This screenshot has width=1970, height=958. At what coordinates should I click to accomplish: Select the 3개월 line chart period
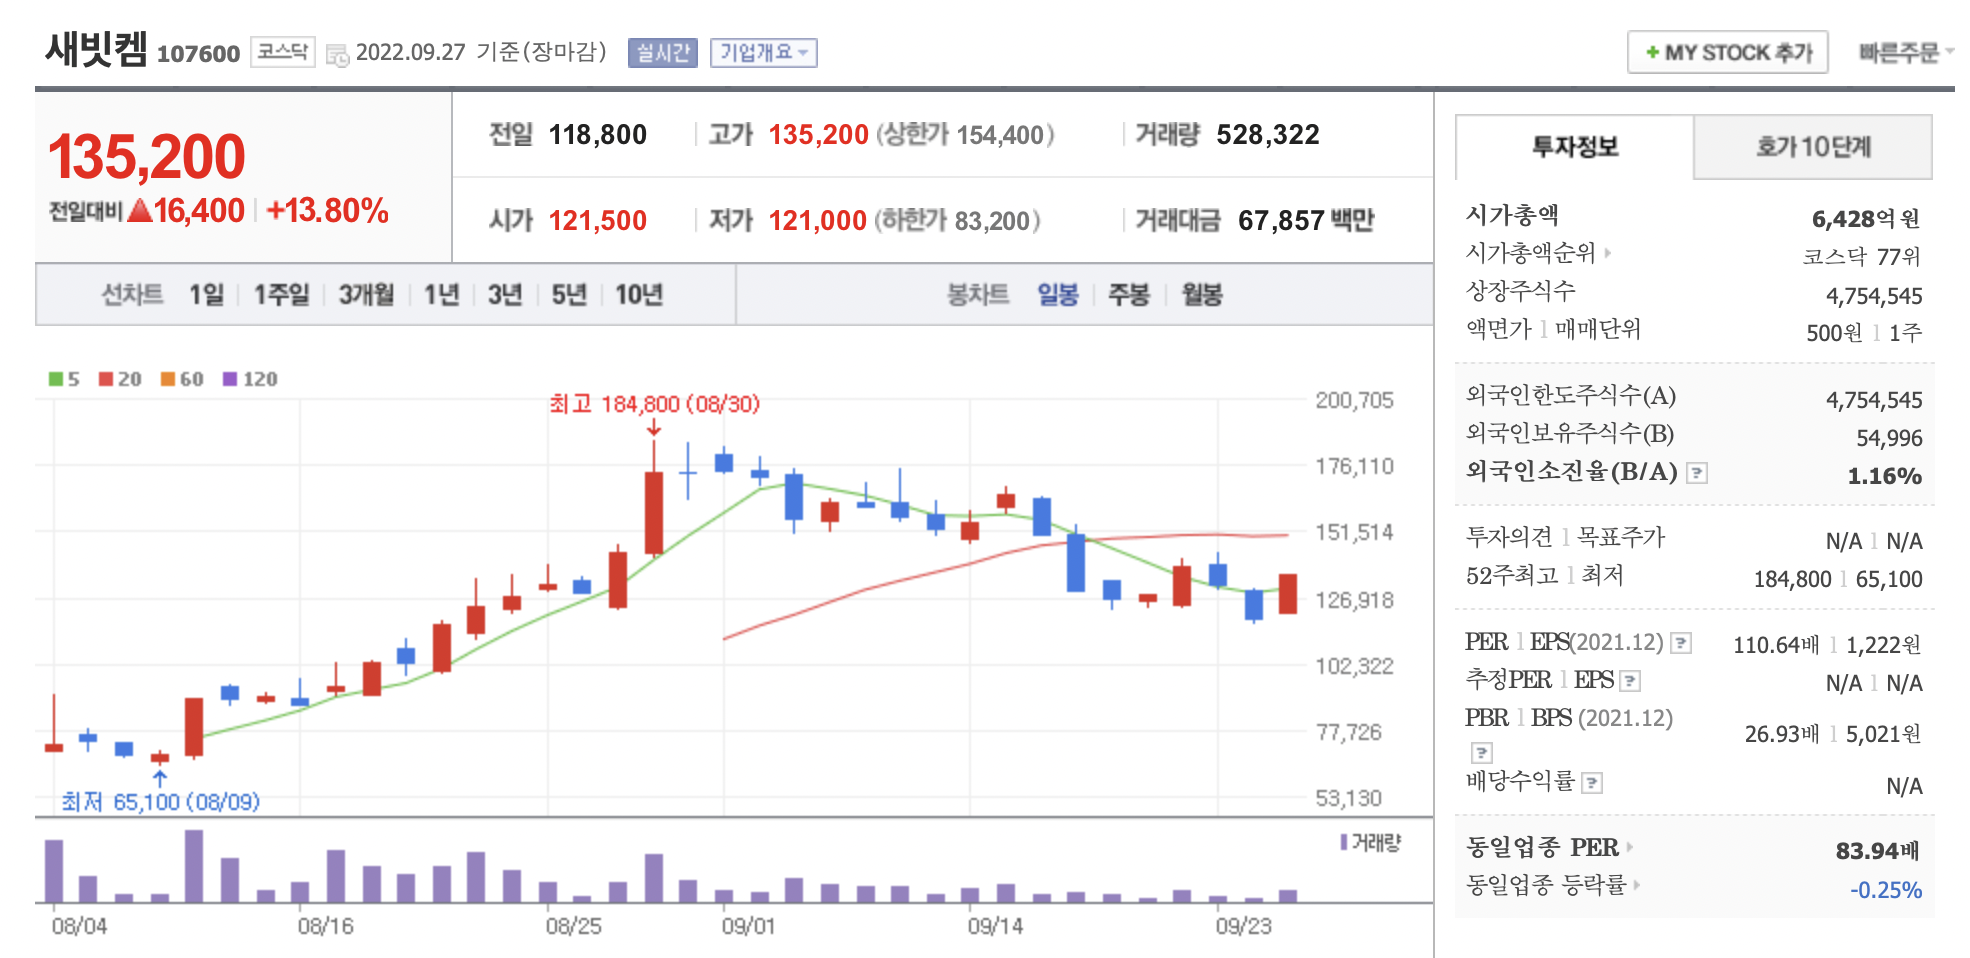[366, 295]
